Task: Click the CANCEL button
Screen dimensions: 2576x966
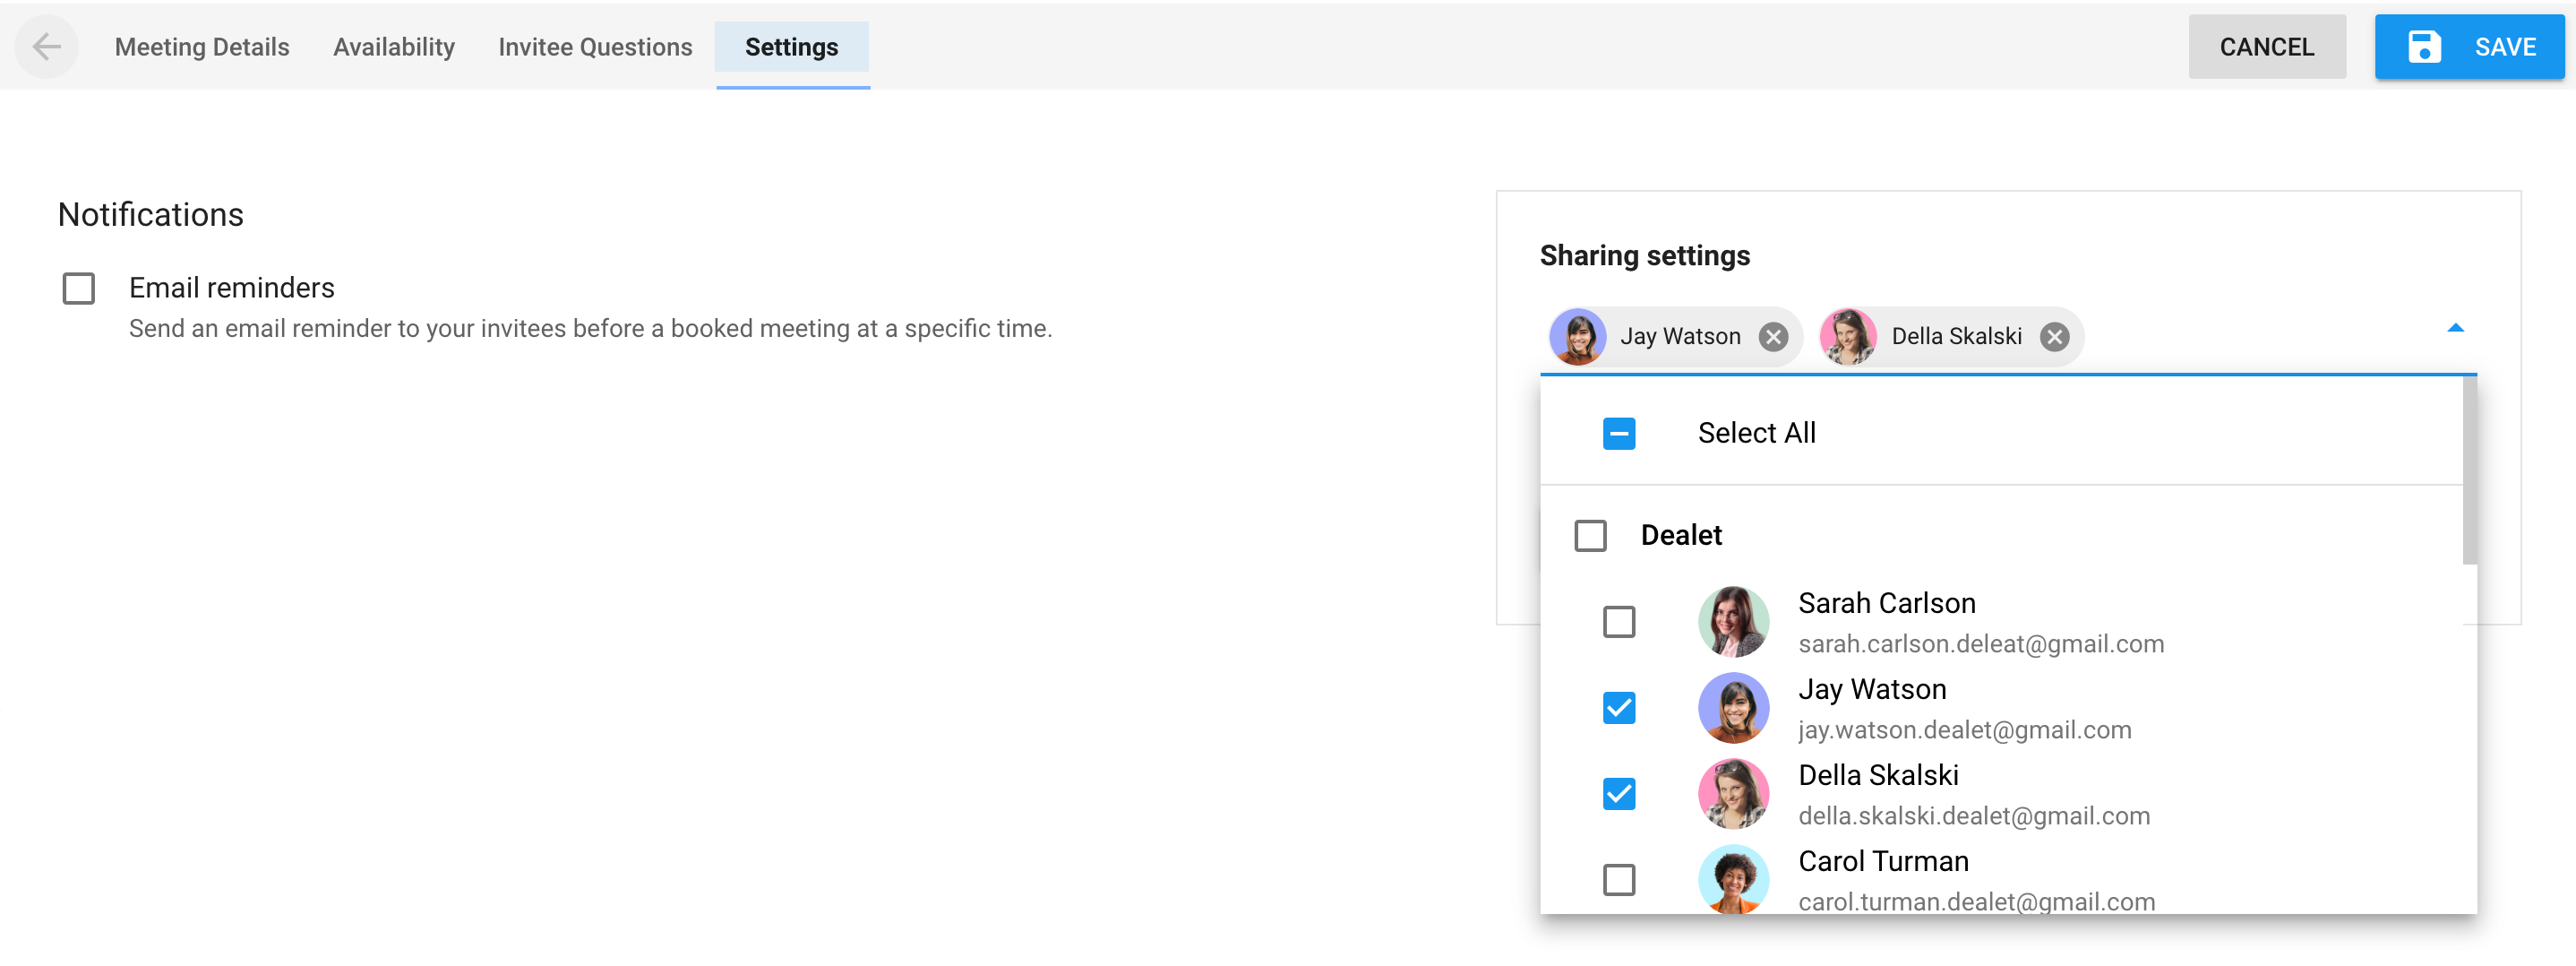Action: pyautogui.click(x=2267, y=47)
